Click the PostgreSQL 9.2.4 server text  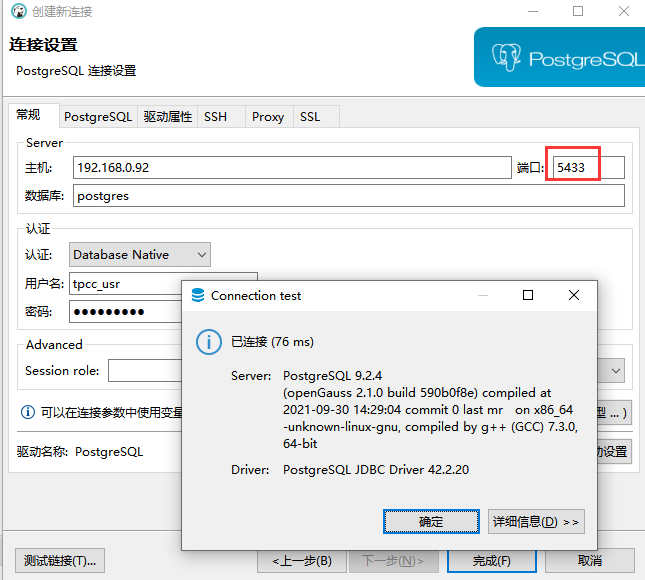click(332, 376)
